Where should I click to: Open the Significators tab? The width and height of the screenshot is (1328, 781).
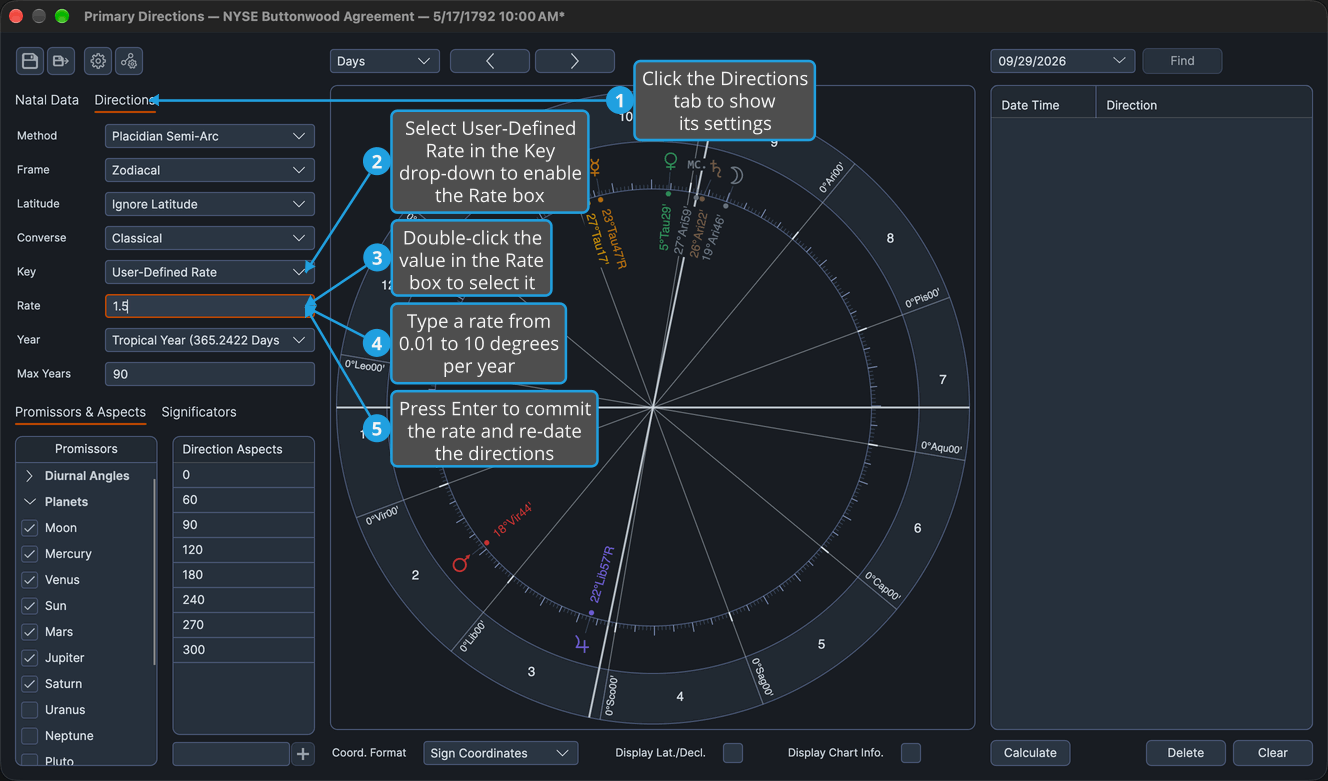199,412
